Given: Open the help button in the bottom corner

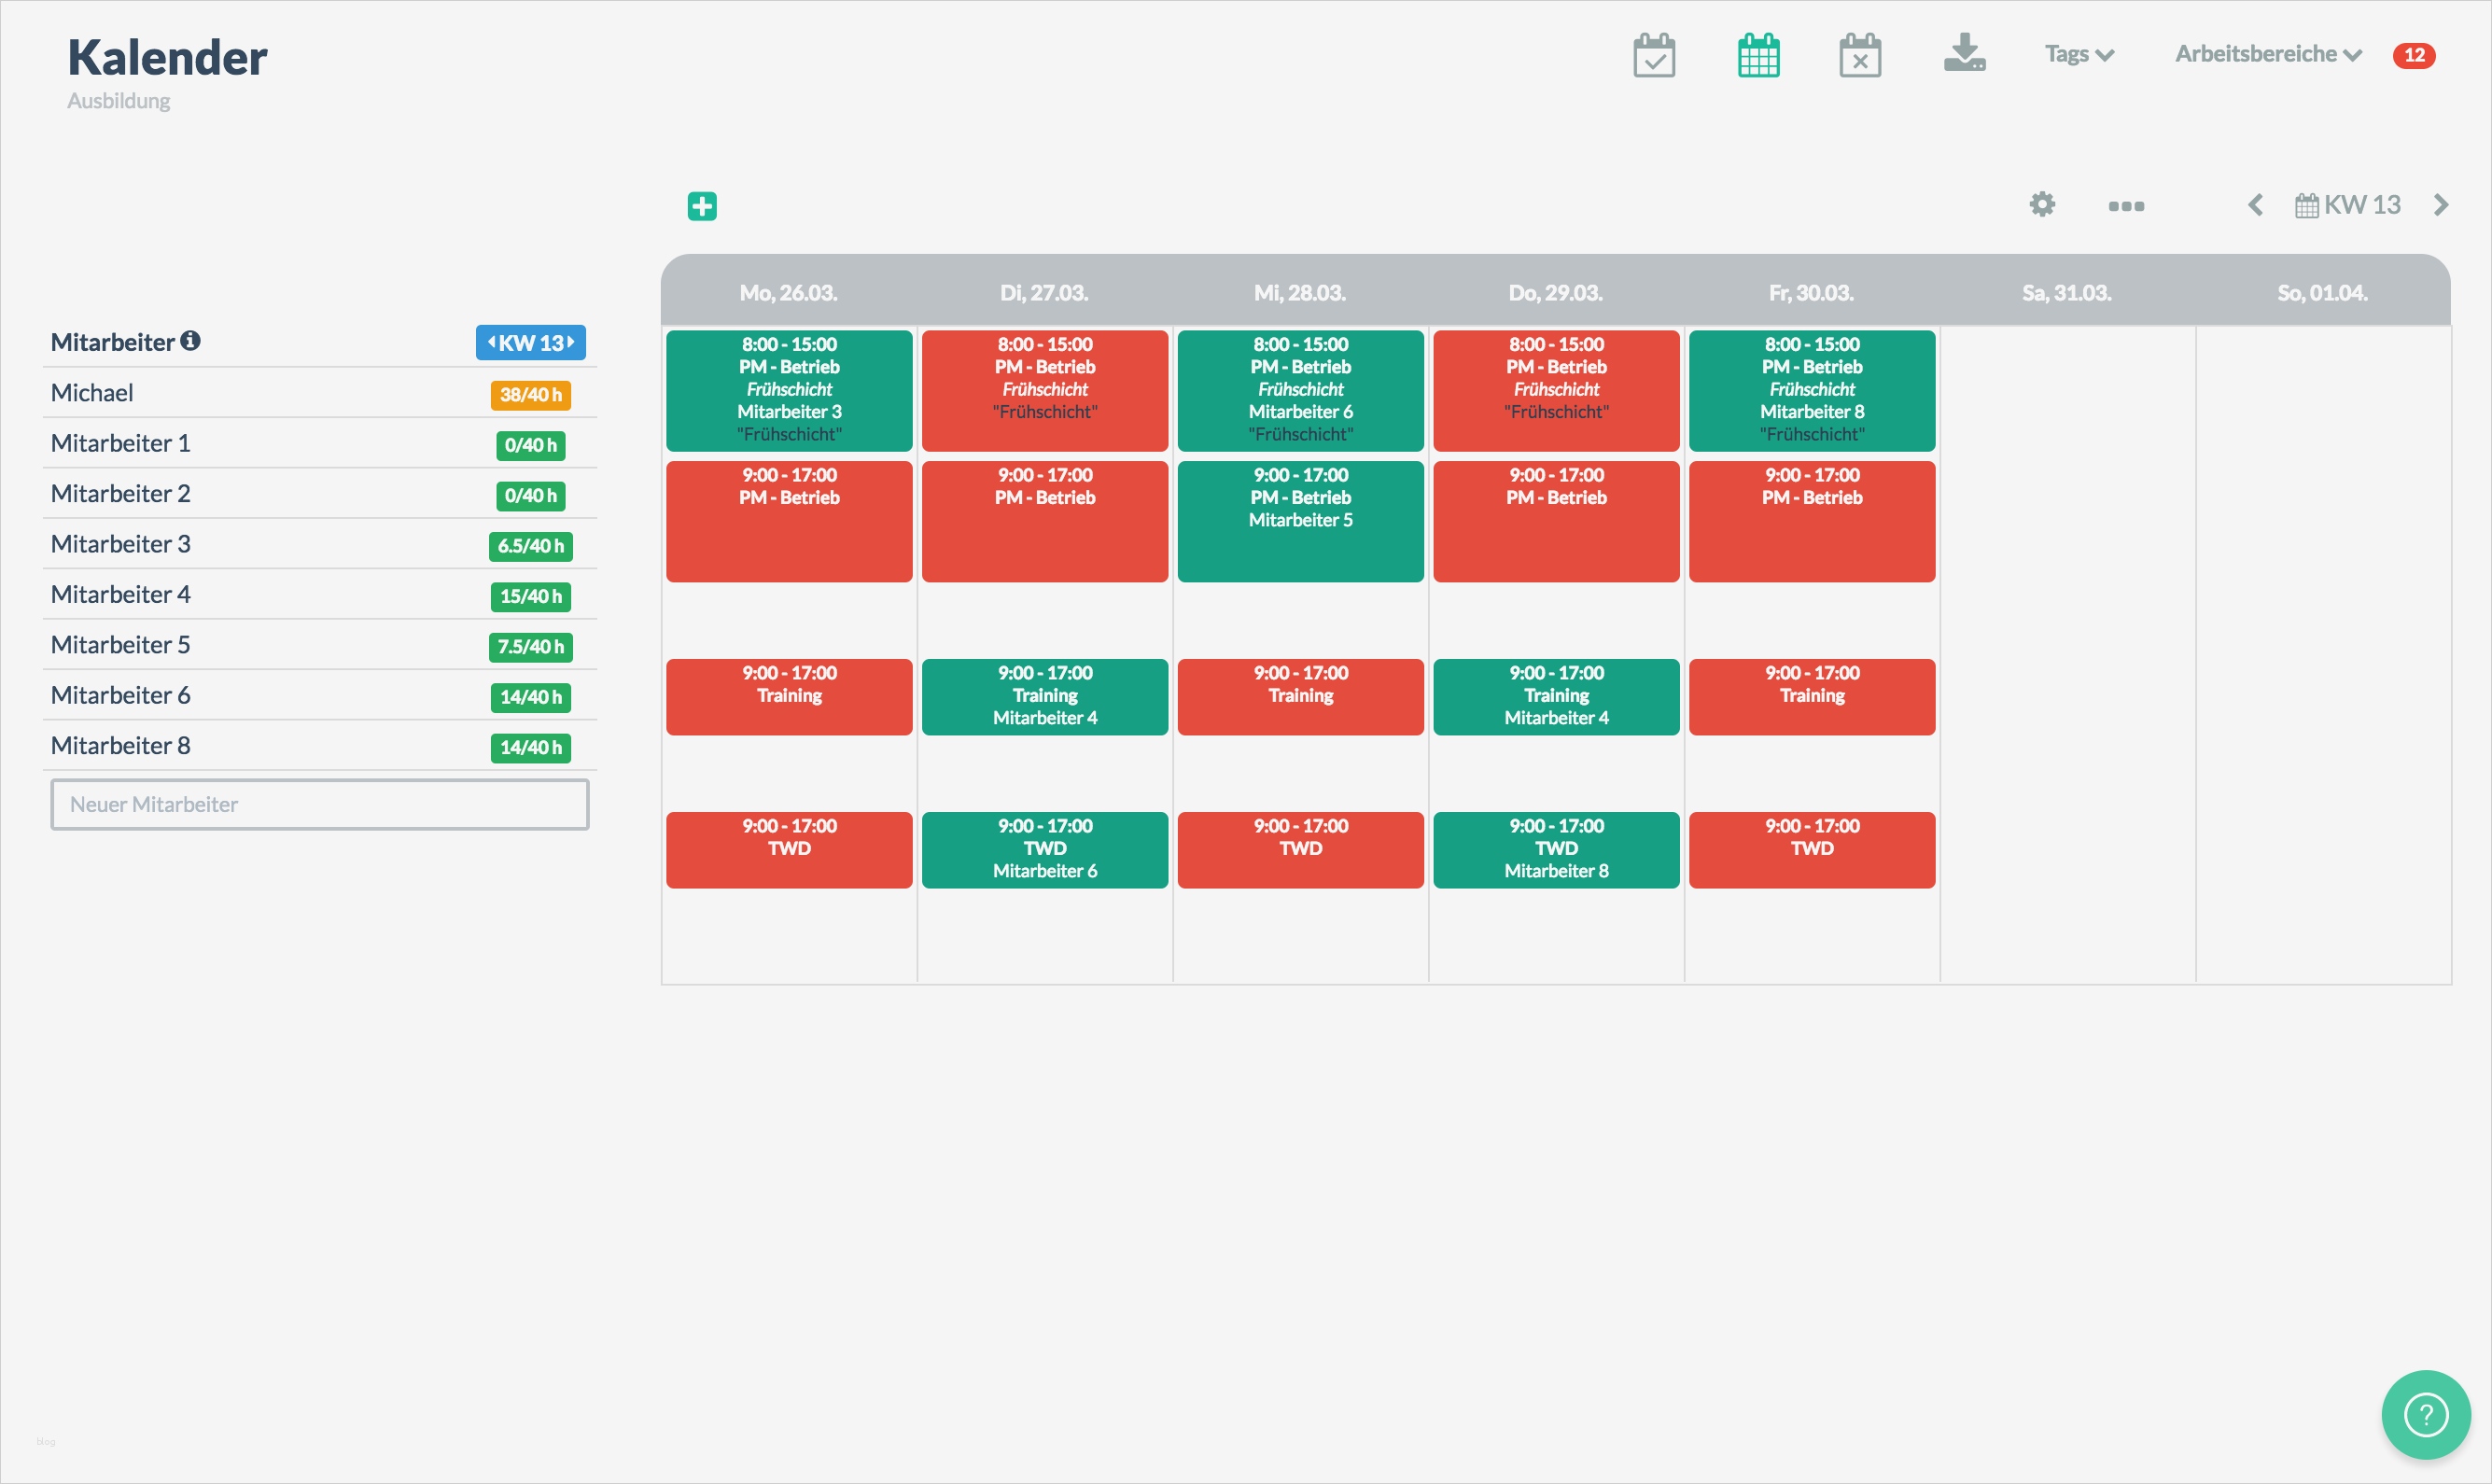Looking at the screenshot, I should pos(2425,1414).
